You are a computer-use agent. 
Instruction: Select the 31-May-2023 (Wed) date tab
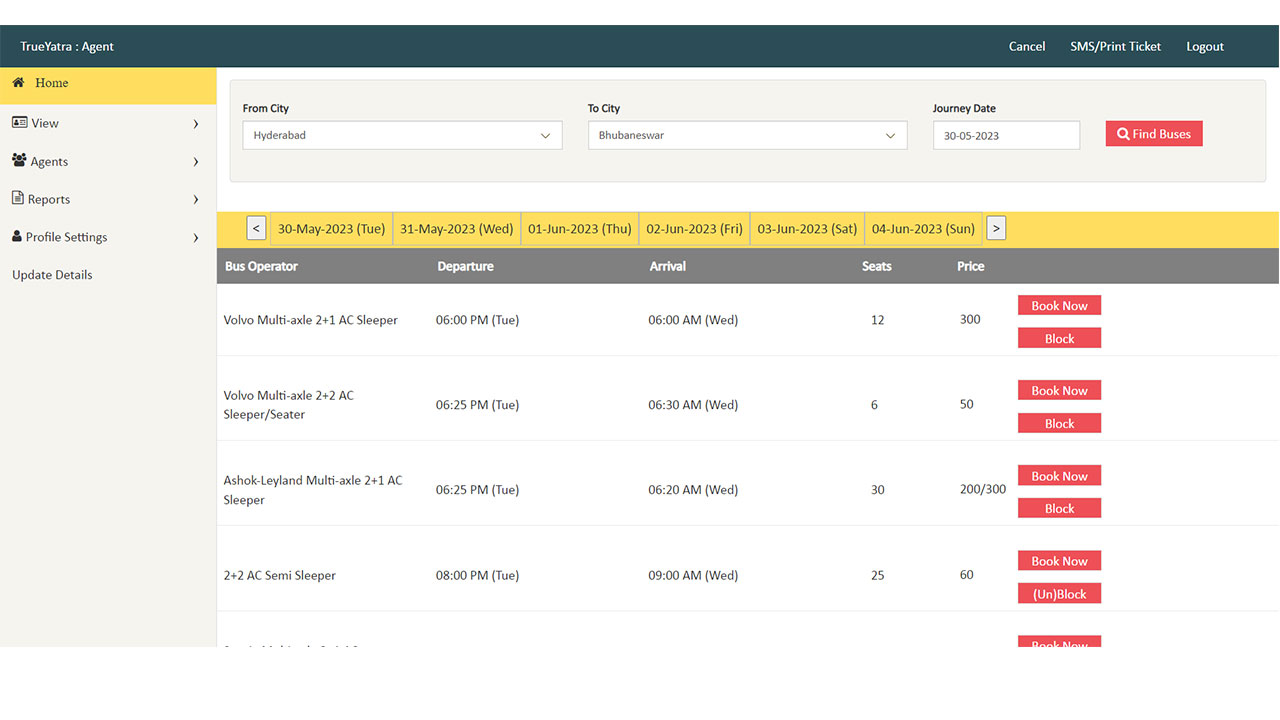456,229
